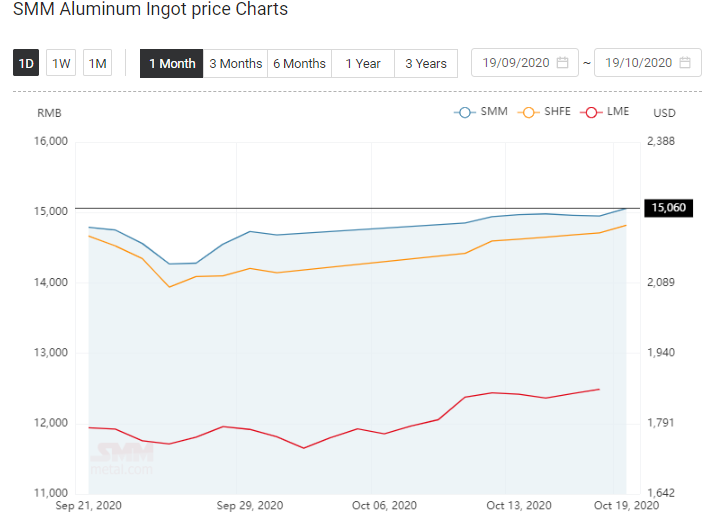Viewport: 722px width, 528px height.
Task: Click the USD axis unit label
Action: point(664,113)
